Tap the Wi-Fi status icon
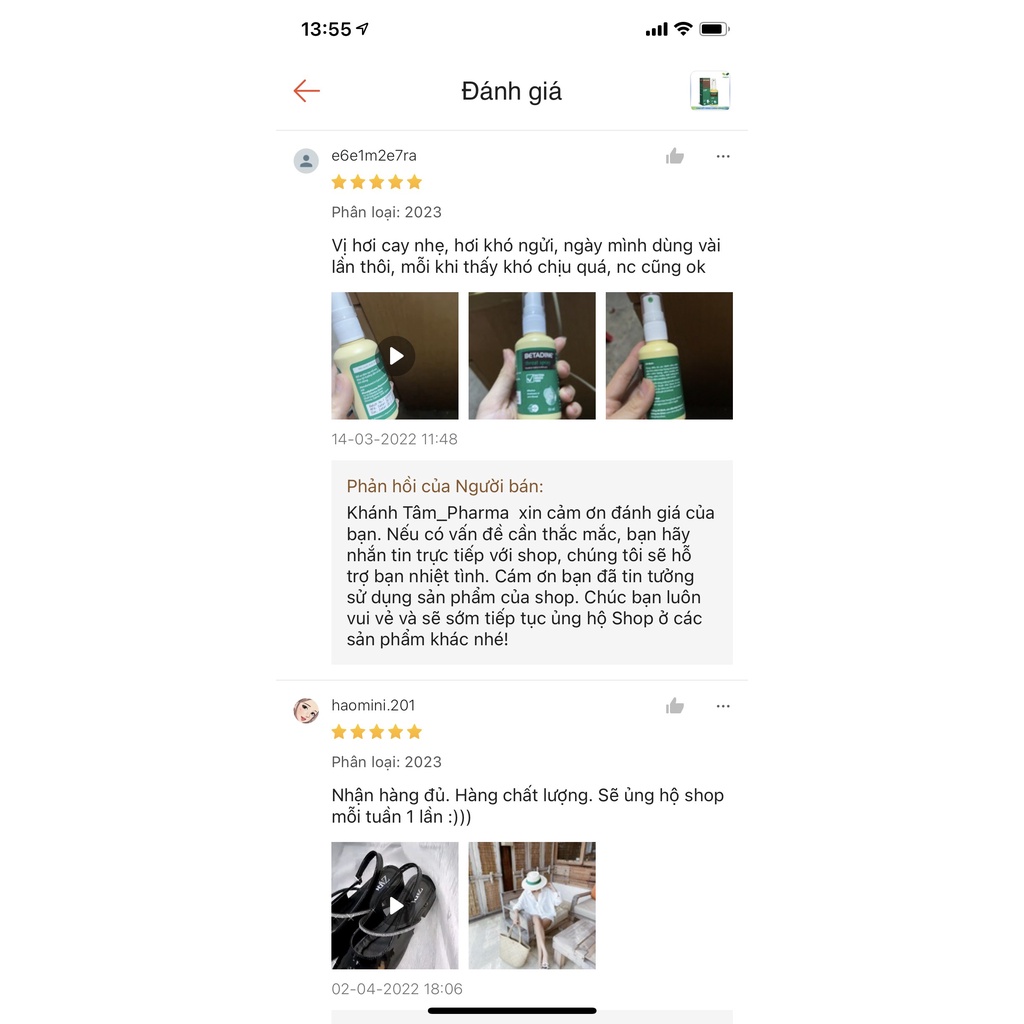Image resolution: width=1024 pixels, height=1024 pixels. click(683, 29)
